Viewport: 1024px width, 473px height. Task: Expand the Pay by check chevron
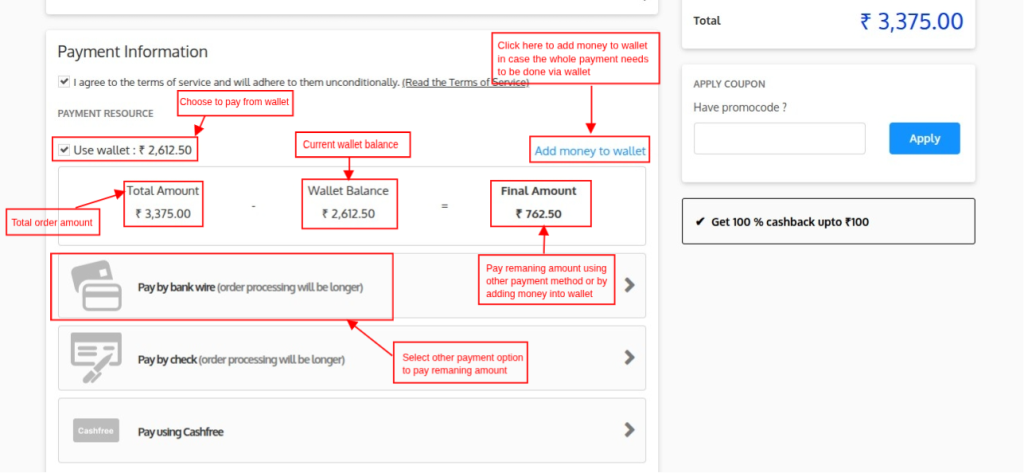629,357
